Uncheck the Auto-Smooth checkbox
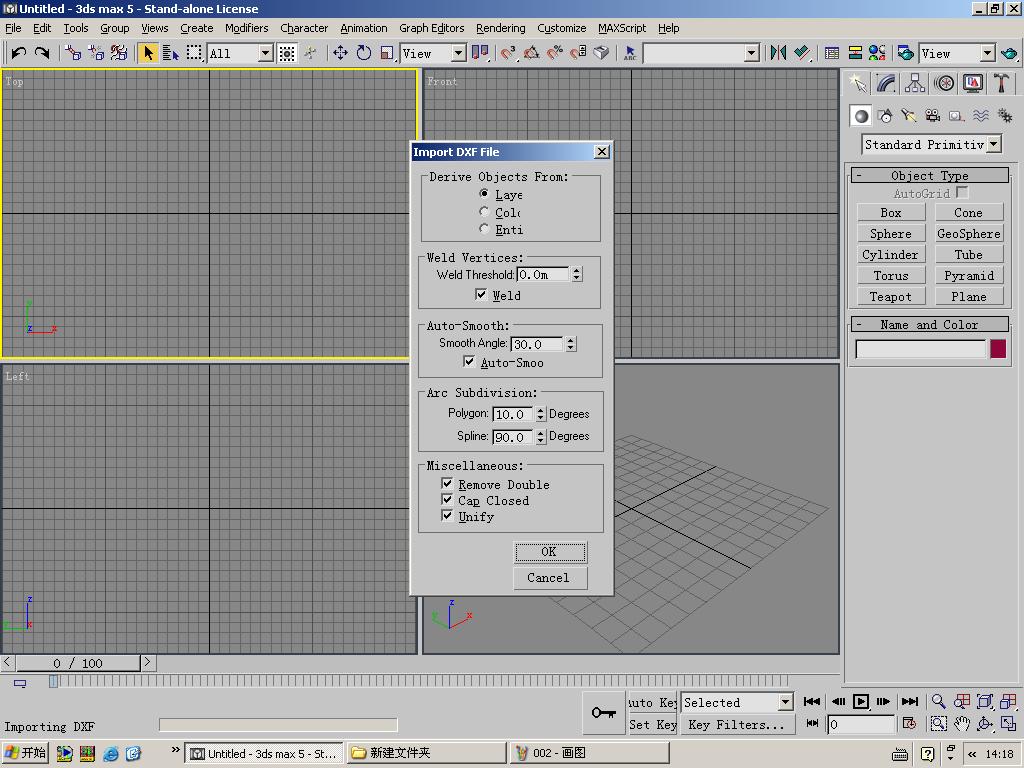Screen dimensions: 1024x768 click(x=469, y=361)
